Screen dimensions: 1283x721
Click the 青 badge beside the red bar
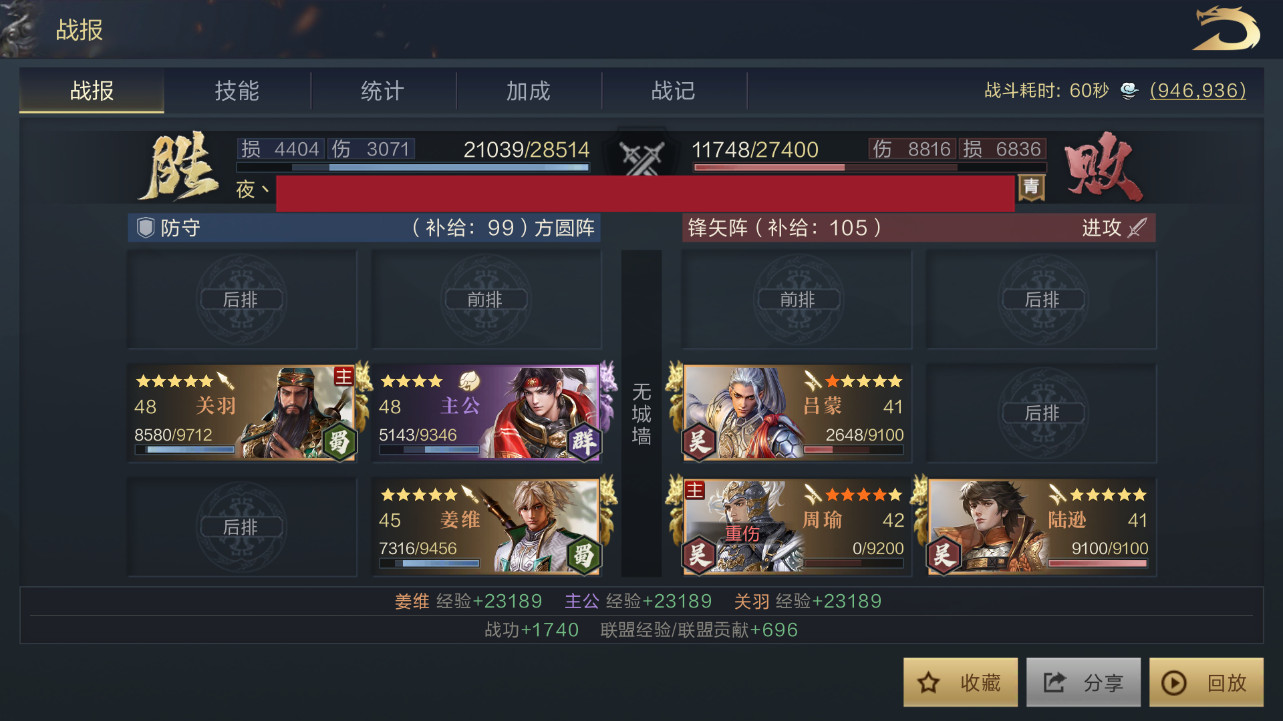pyautogui.click(x=1031, y=186)
